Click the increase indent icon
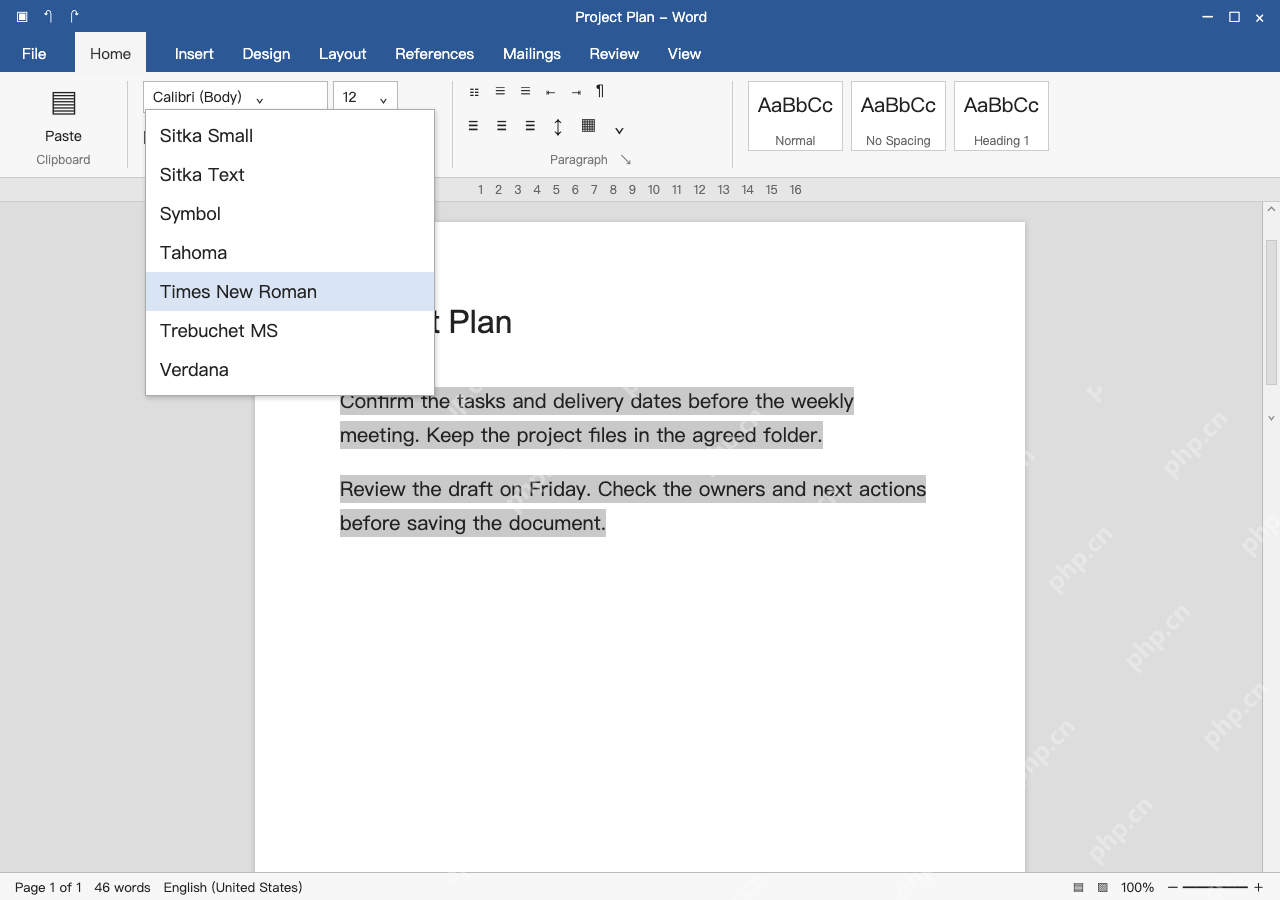The image size is (1280, 900). pyautogui.click(x=576, y=92)
